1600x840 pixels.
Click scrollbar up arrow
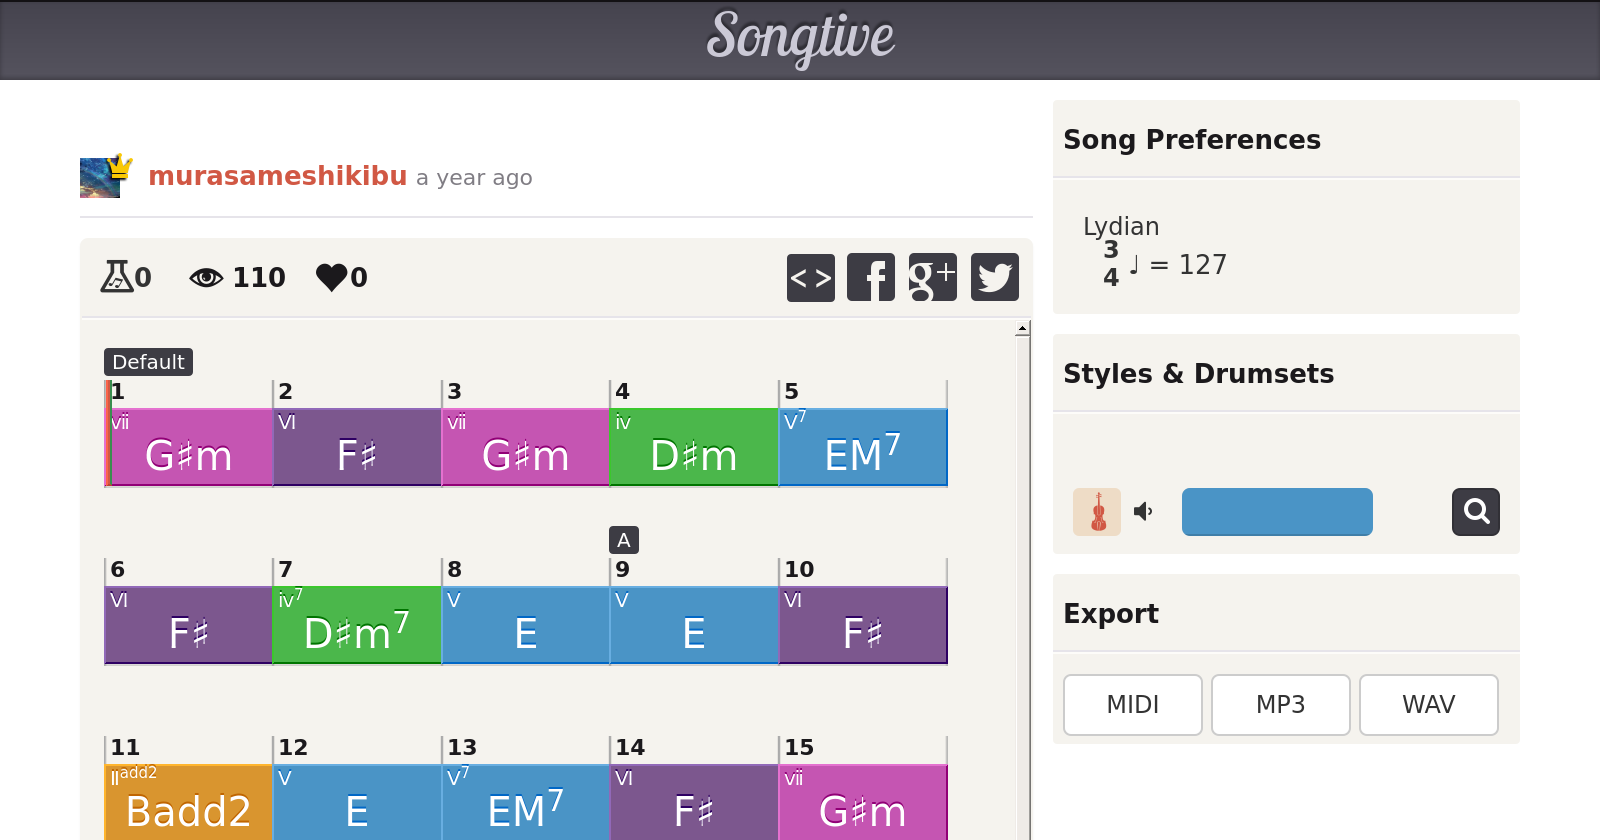1022,328
